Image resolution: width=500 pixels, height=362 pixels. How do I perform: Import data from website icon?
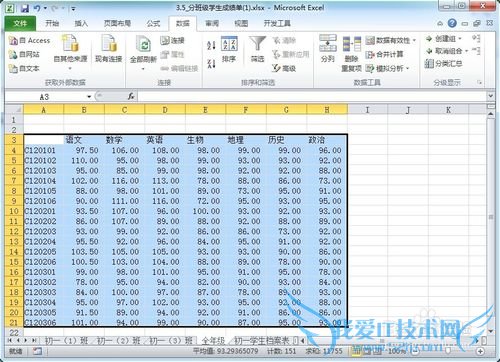click(x=24, y=54)
